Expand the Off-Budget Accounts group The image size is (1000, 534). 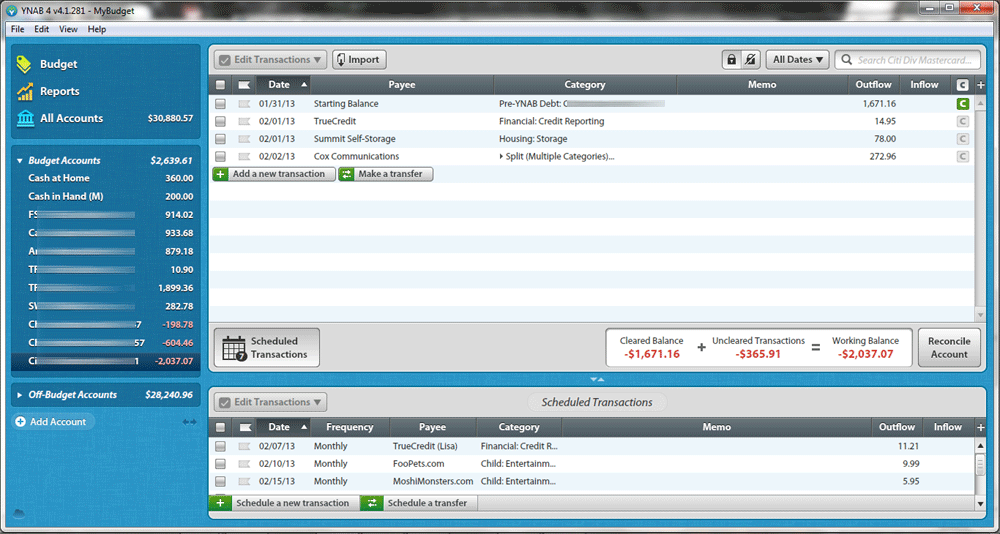20,395
